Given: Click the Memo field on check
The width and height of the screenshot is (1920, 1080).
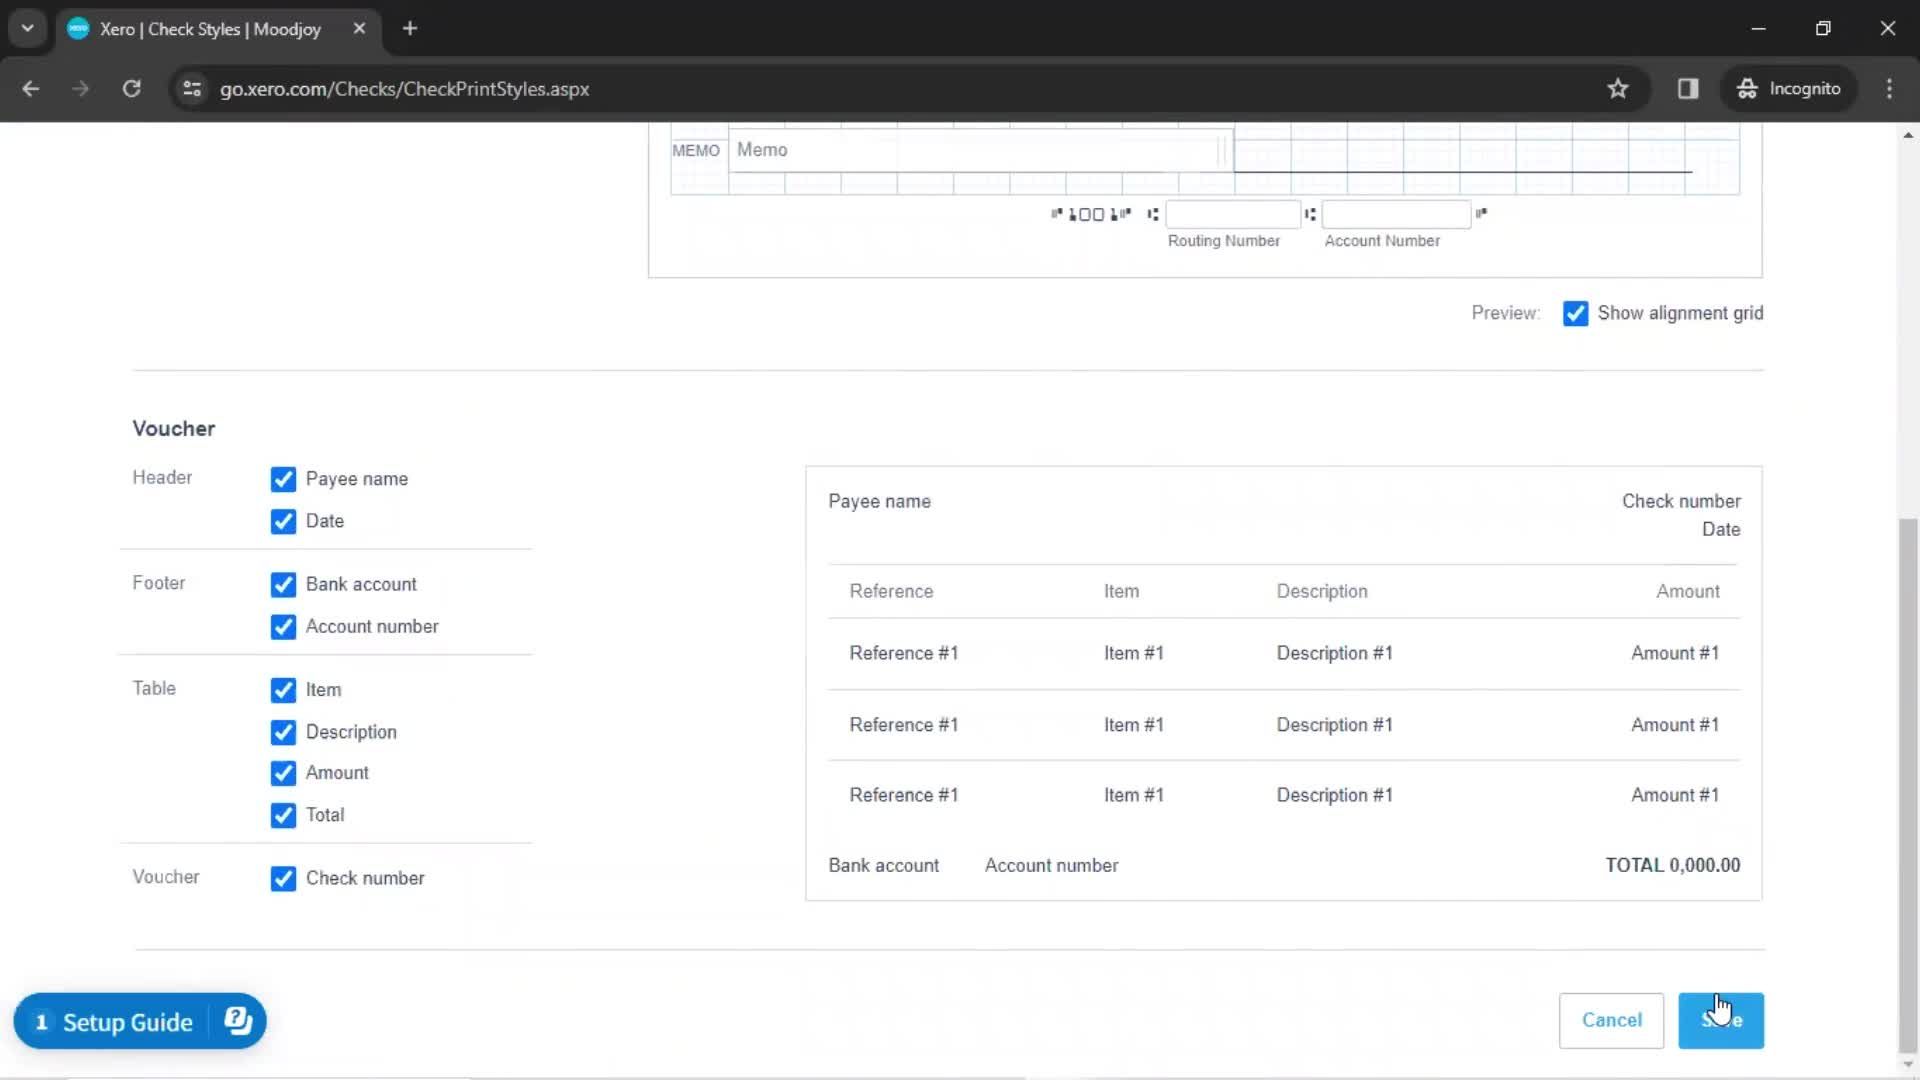Looking at the screenshot, I should tap(980, 150).
